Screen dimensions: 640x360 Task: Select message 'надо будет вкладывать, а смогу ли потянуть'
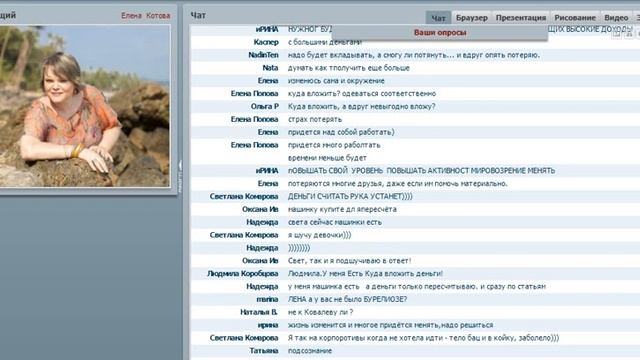pos(414,55)
